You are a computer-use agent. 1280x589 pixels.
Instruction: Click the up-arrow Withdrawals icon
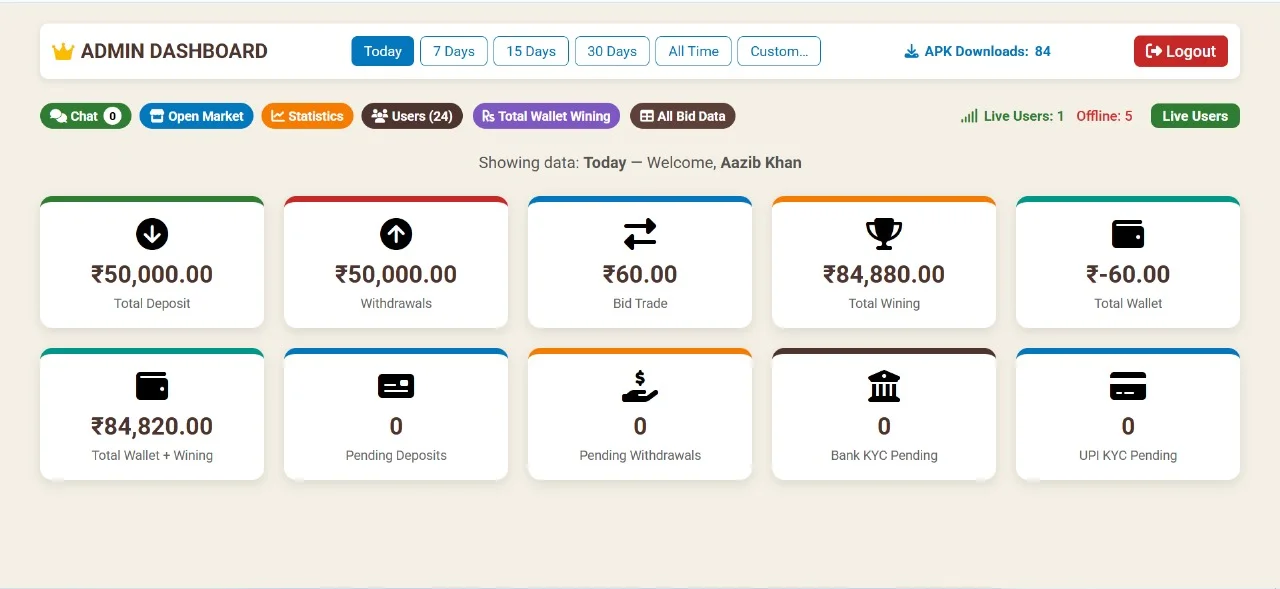[396, 234]
